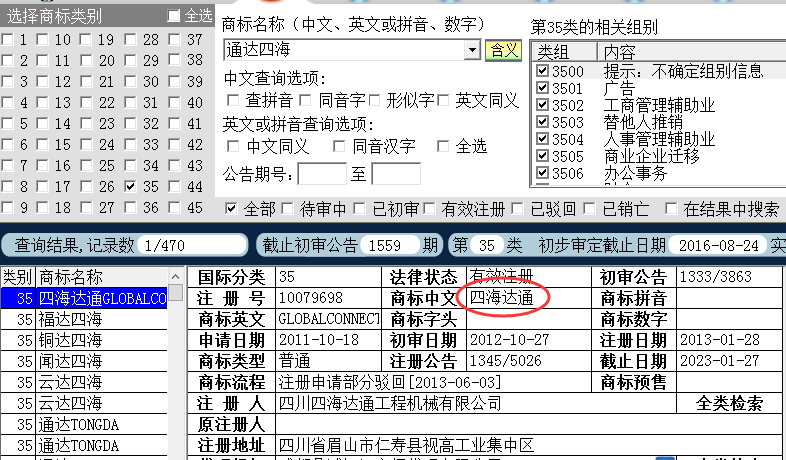Open the trademark name dropdown arrow
Image resolution: width=786 pixels, height=460 pixels.
pos(472,50)
